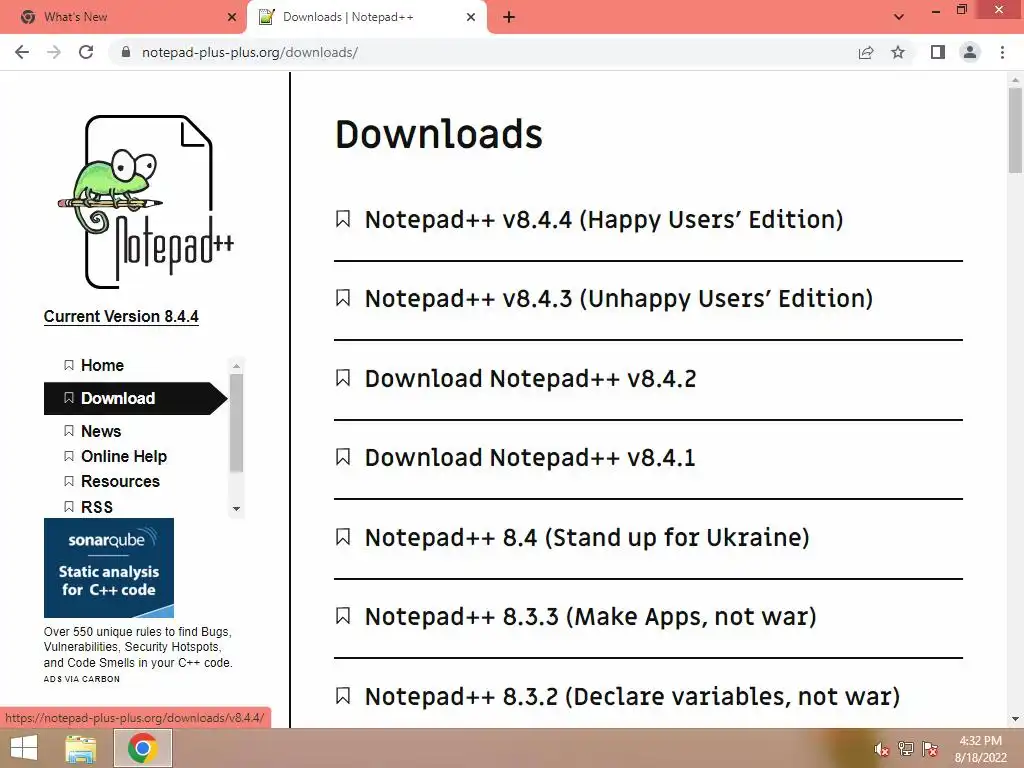Click bookmark icon beside Download Notepad++ v8.4.1
1024x768 pixels.
pos(343,457)
